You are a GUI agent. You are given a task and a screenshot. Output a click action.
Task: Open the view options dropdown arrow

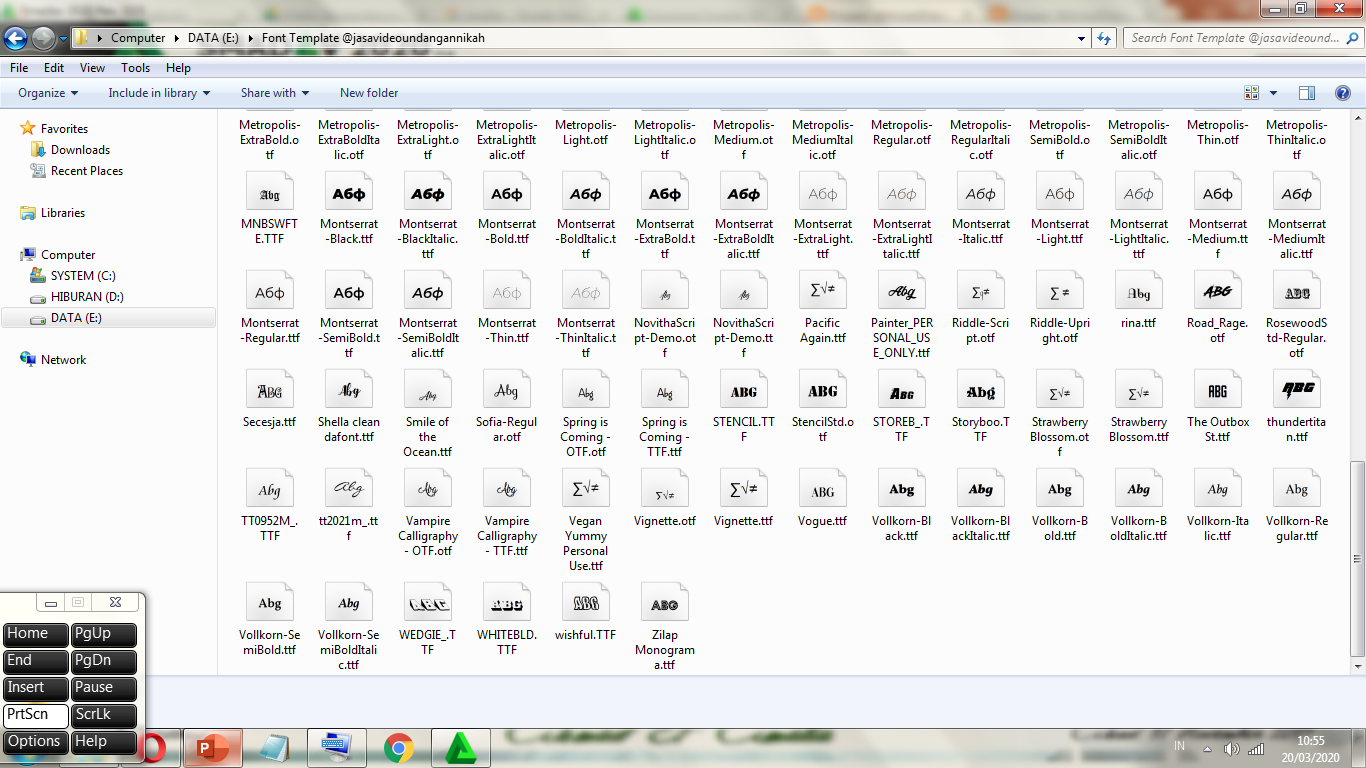(1273, 93)
